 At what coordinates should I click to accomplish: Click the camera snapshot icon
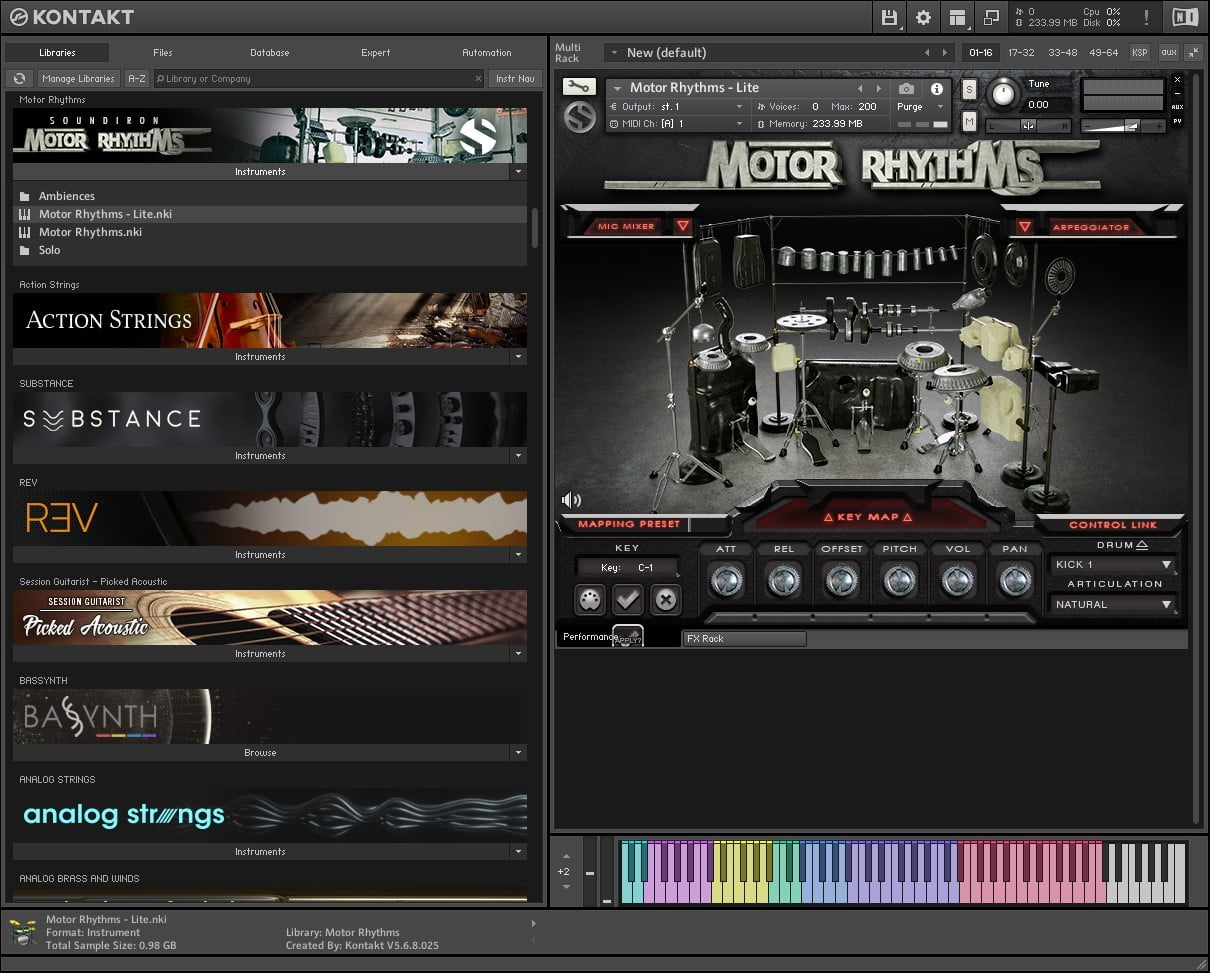[x=906, y=89]
